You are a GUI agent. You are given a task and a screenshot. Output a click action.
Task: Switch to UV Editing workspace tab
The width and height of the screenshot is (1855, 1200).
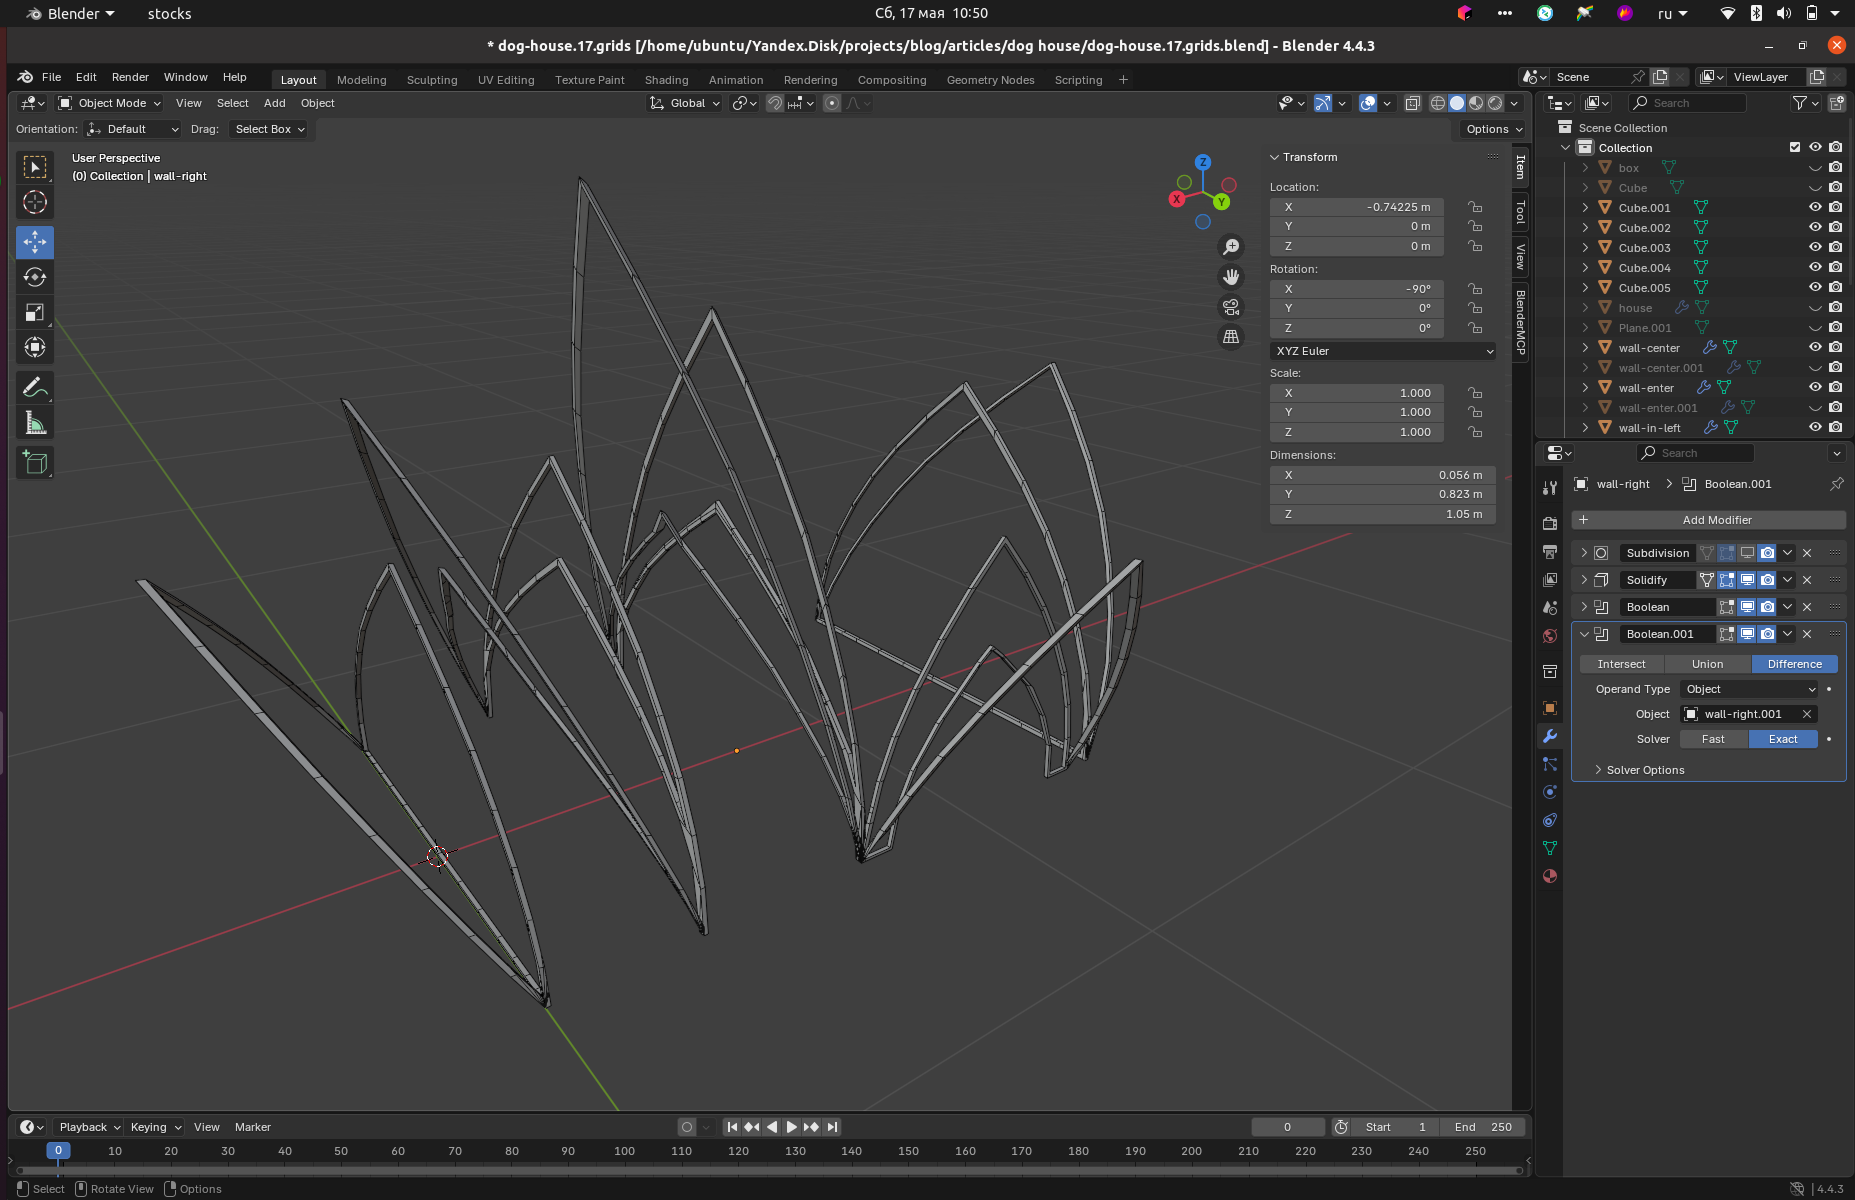(506, 80)
